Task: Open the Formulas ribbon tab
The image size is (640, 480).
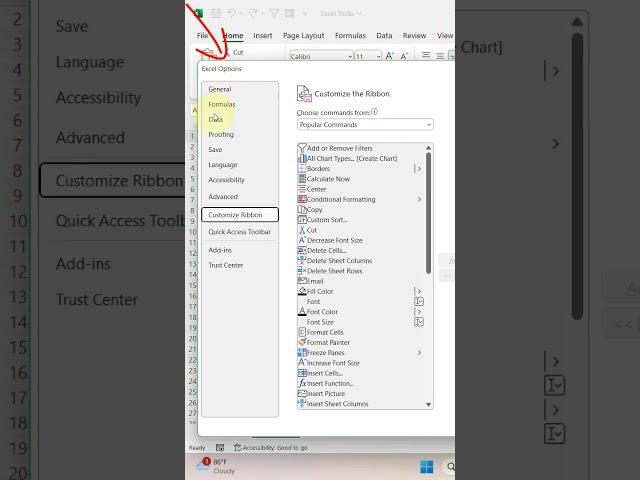Action: (350, 36)
